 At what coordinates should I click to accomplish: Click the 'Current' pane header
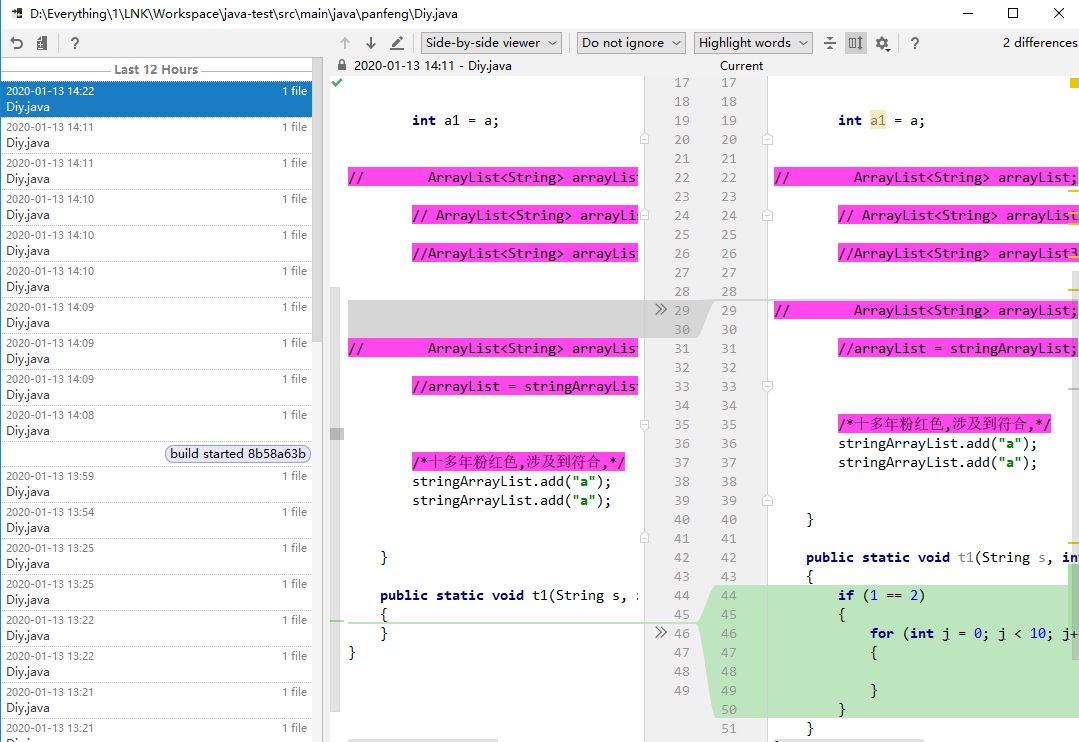point(741,65)
